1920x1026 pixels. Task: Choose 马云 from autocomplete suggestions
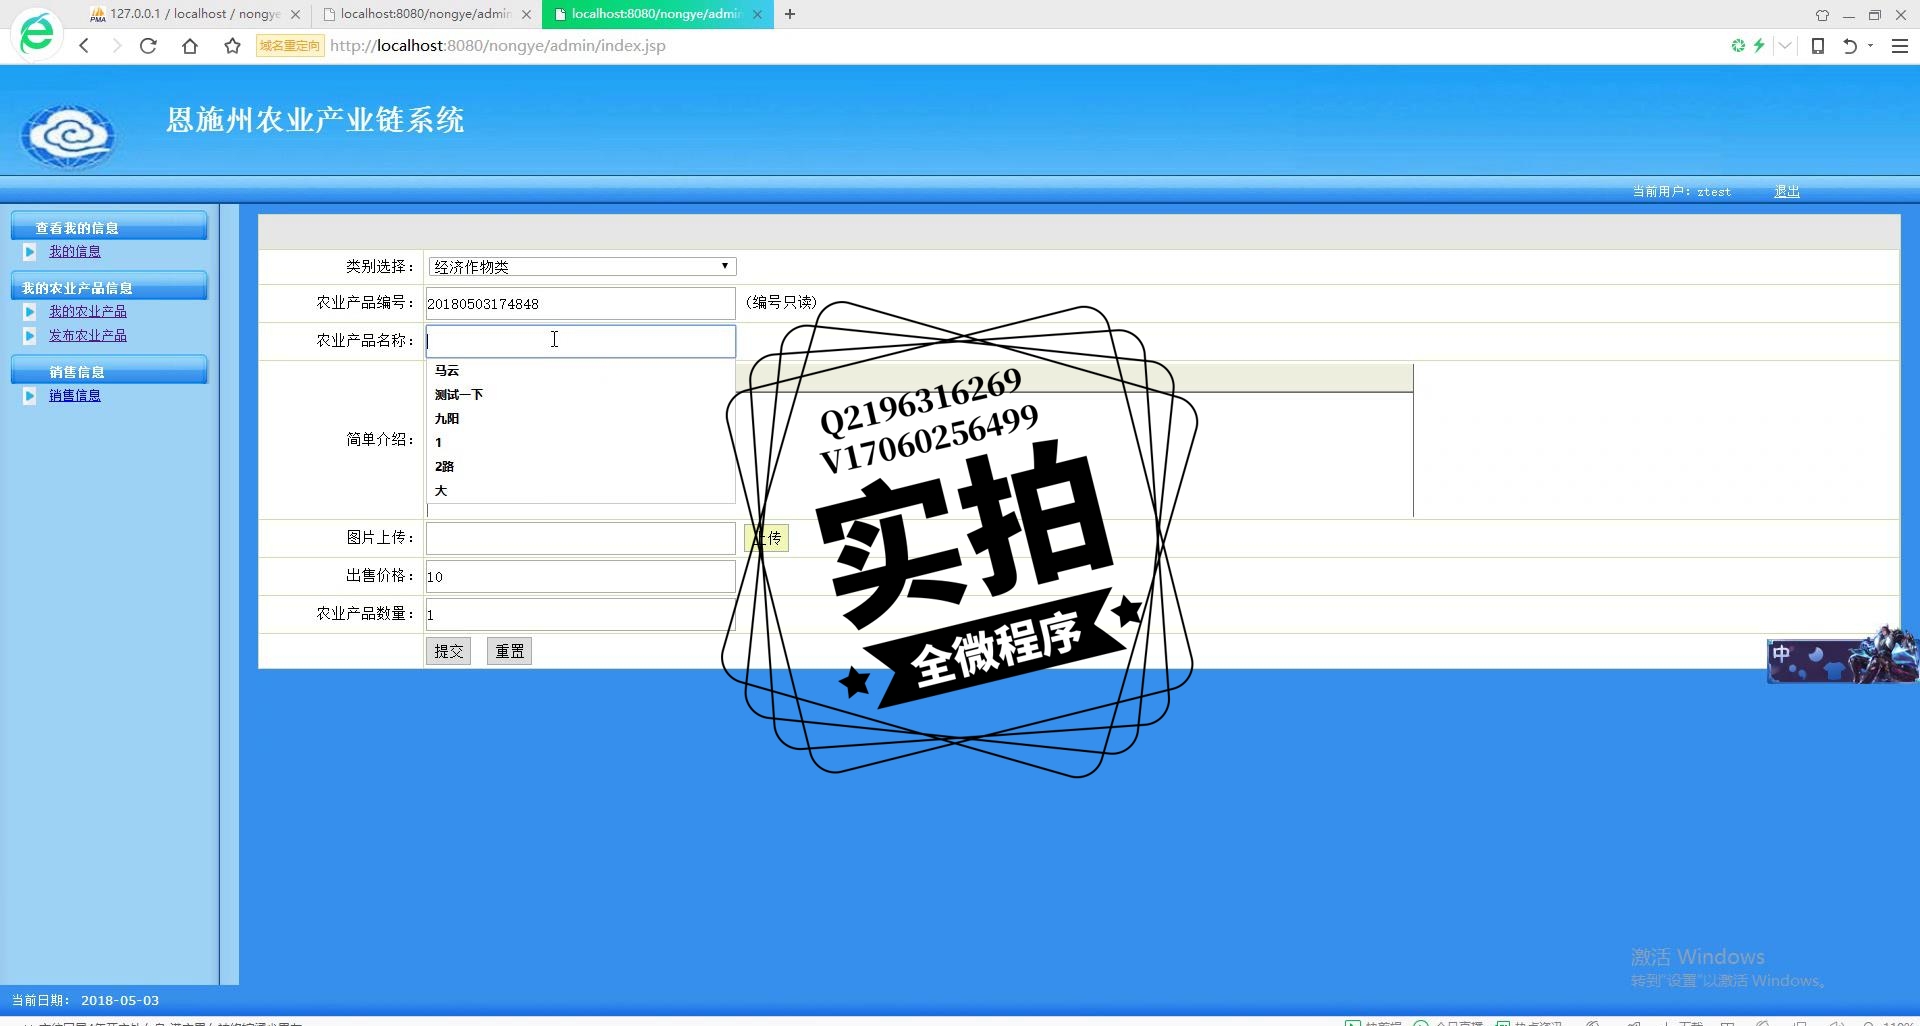tap(580, 370)
